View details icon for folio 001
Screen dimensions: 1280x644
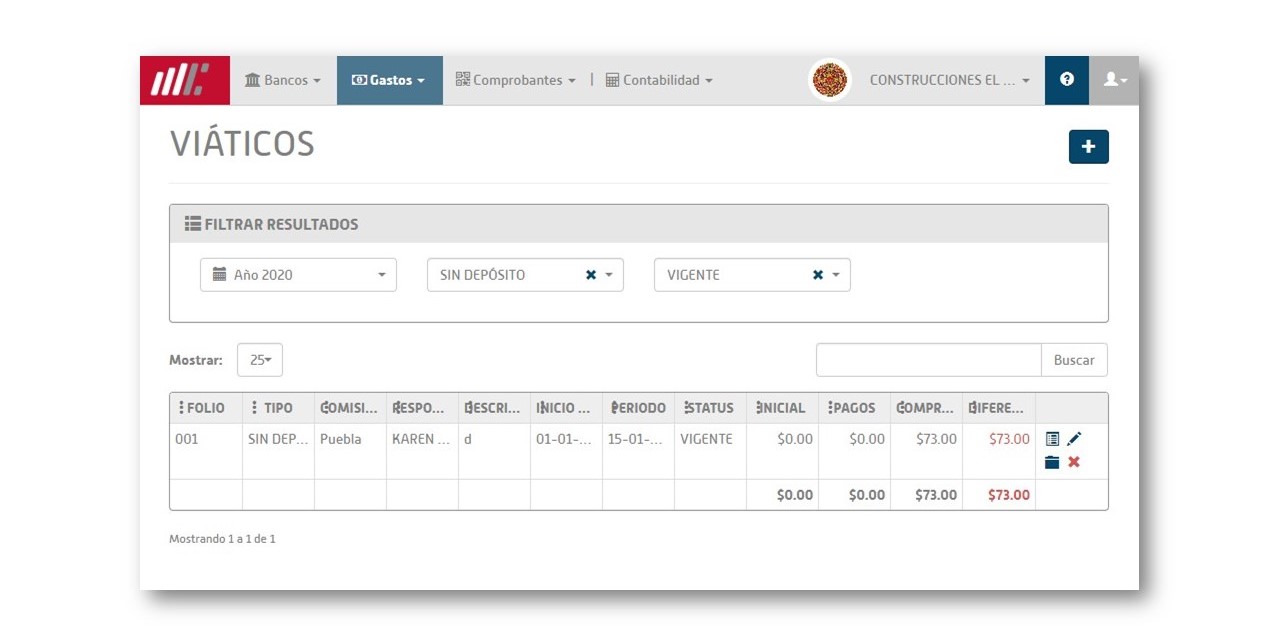[1052, 439]
